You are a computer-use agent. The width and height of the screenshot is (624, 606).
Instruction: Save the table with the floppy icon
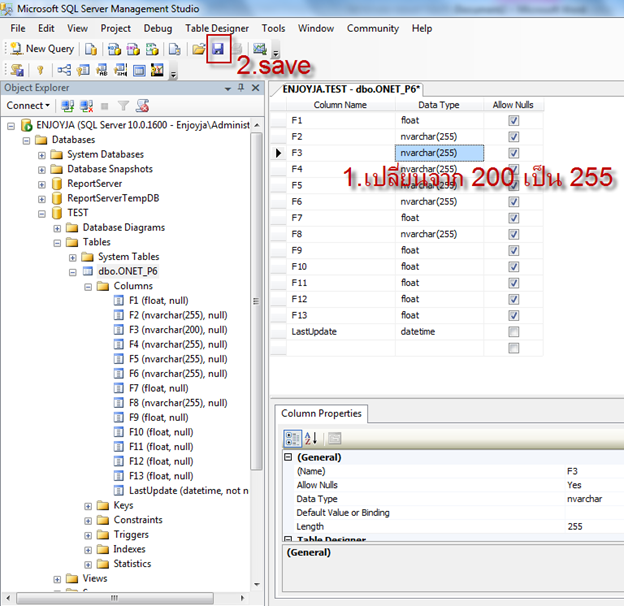click(218, 49)
